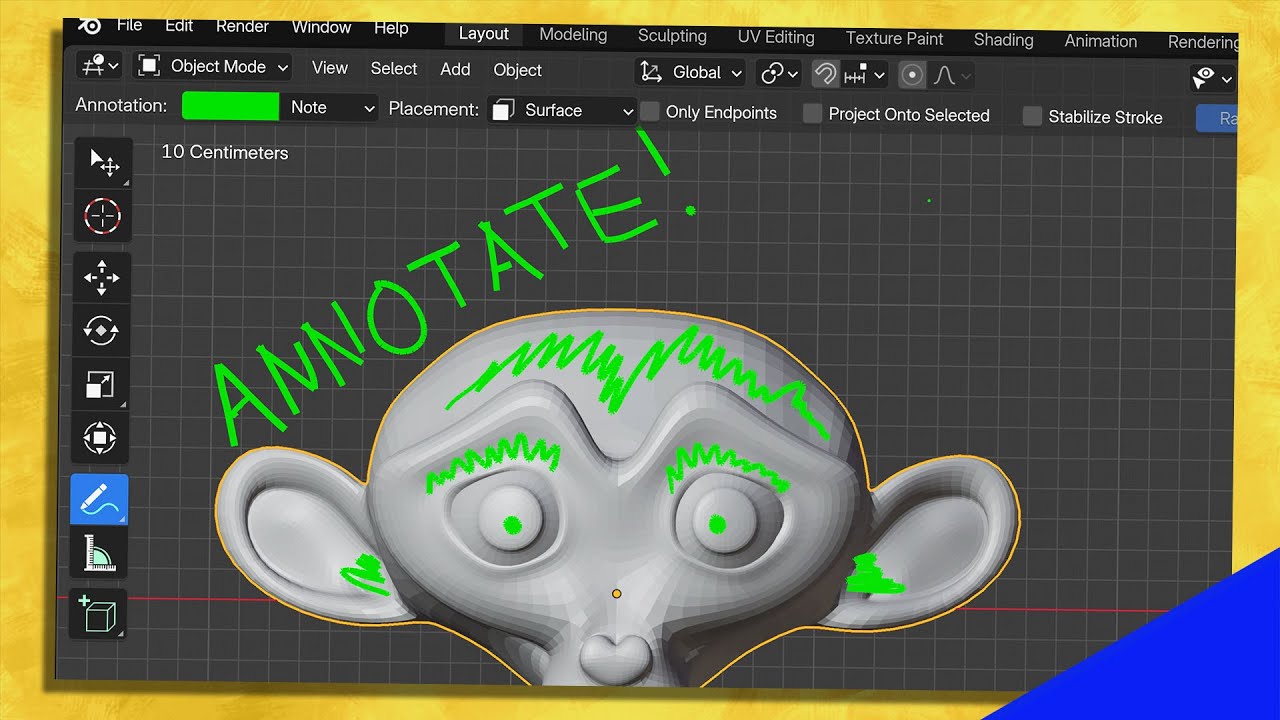This screenshot has width=1280, height=720.
Task: Select the Select Box tool
Action: tap(103, 163)
